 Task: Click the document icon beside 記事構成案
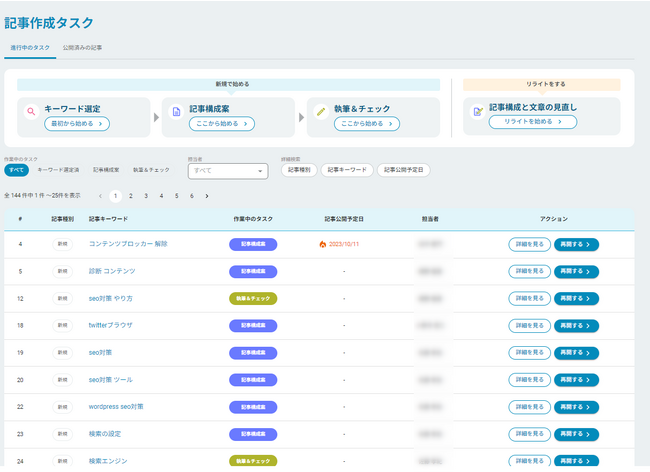176,111
